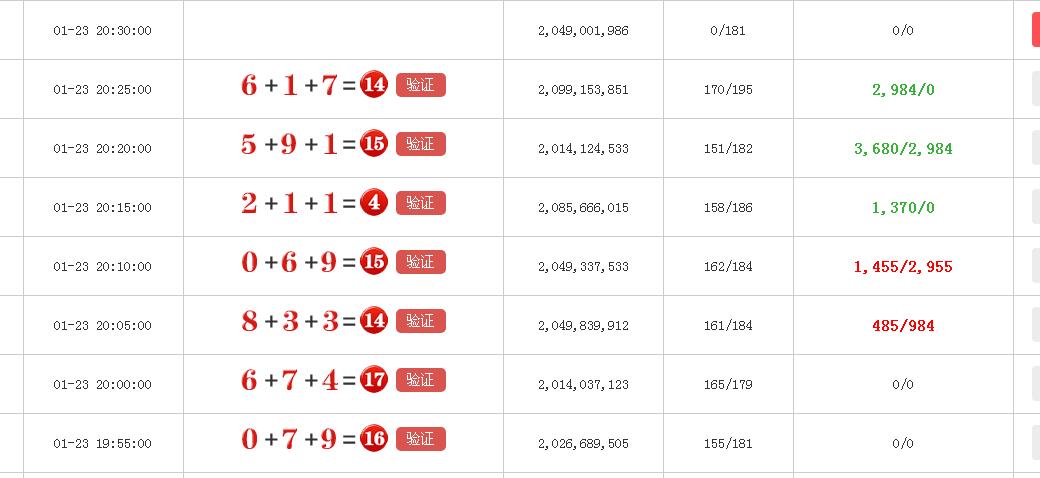Select the 01-23 20:30:00 time cell
The height and width of the screenshot is (478, 1040).
[x=102, y=30]
